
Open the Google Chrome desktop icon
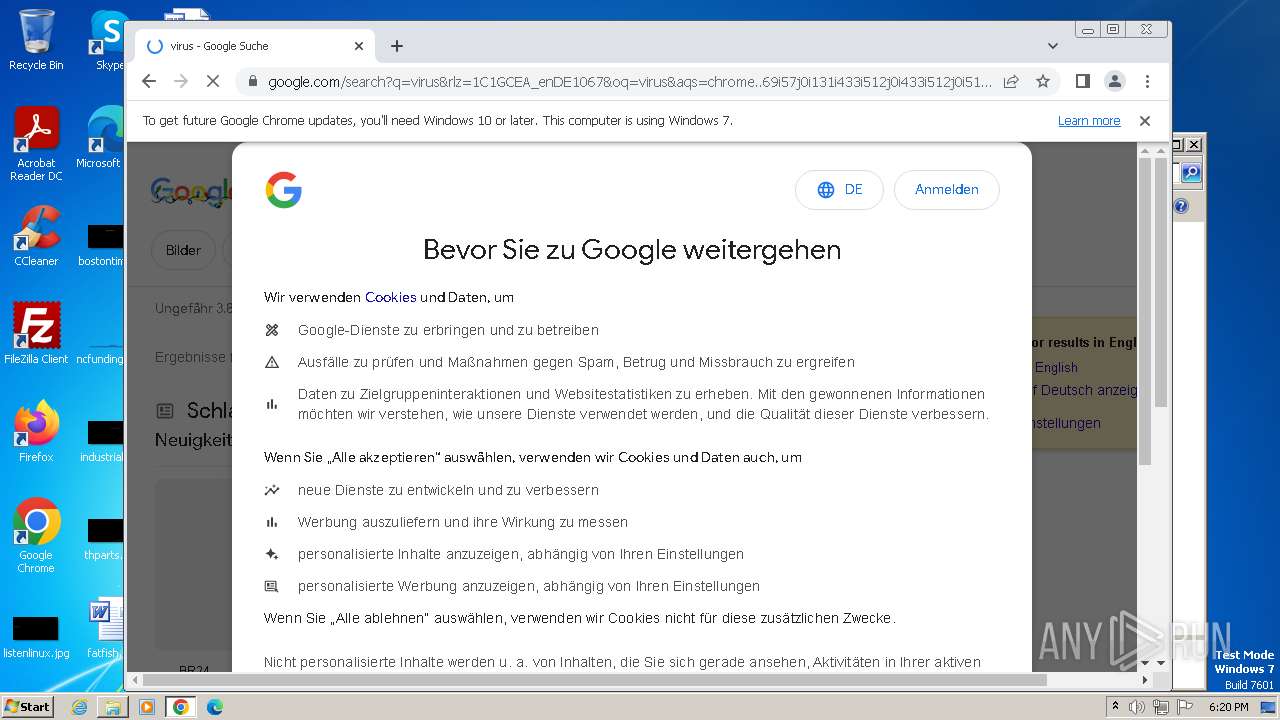[36, 536]
